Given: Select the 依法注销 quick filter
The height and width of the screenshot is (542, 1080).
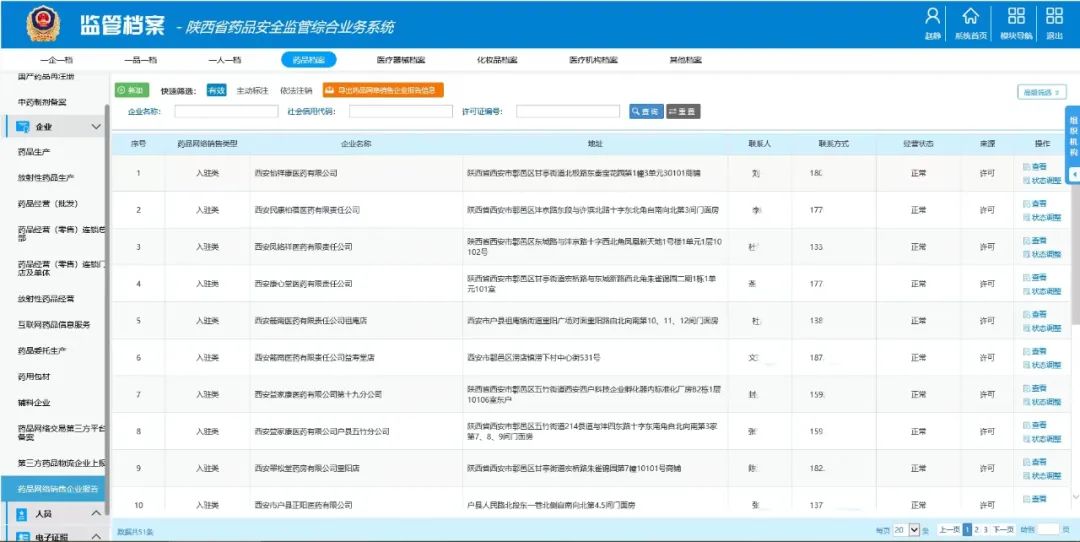Looking at the screenshot, I should pos(295,90).
